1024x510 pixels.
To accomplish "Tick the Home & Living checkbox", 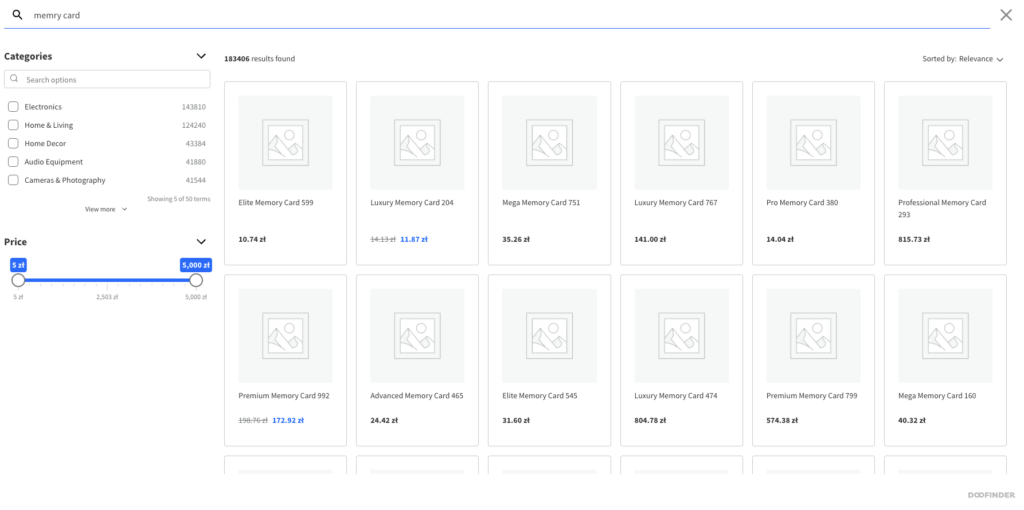I will point(13,125).
